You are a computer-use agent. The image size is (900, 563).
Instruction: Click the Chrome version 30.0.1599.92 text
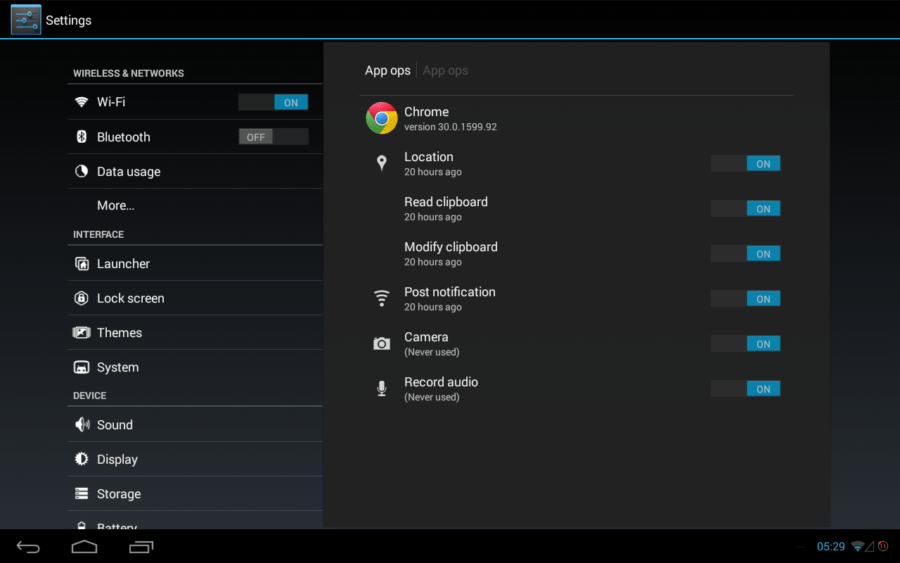451,127
